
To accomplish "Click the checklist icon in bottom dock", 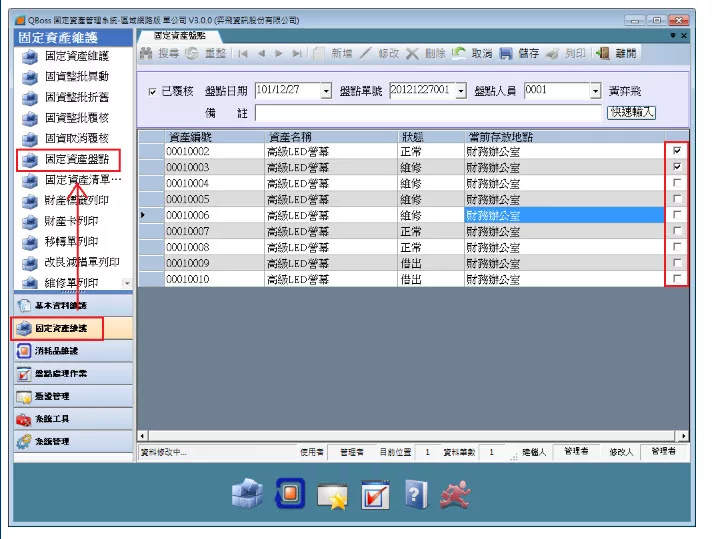I will click(374, 494).
